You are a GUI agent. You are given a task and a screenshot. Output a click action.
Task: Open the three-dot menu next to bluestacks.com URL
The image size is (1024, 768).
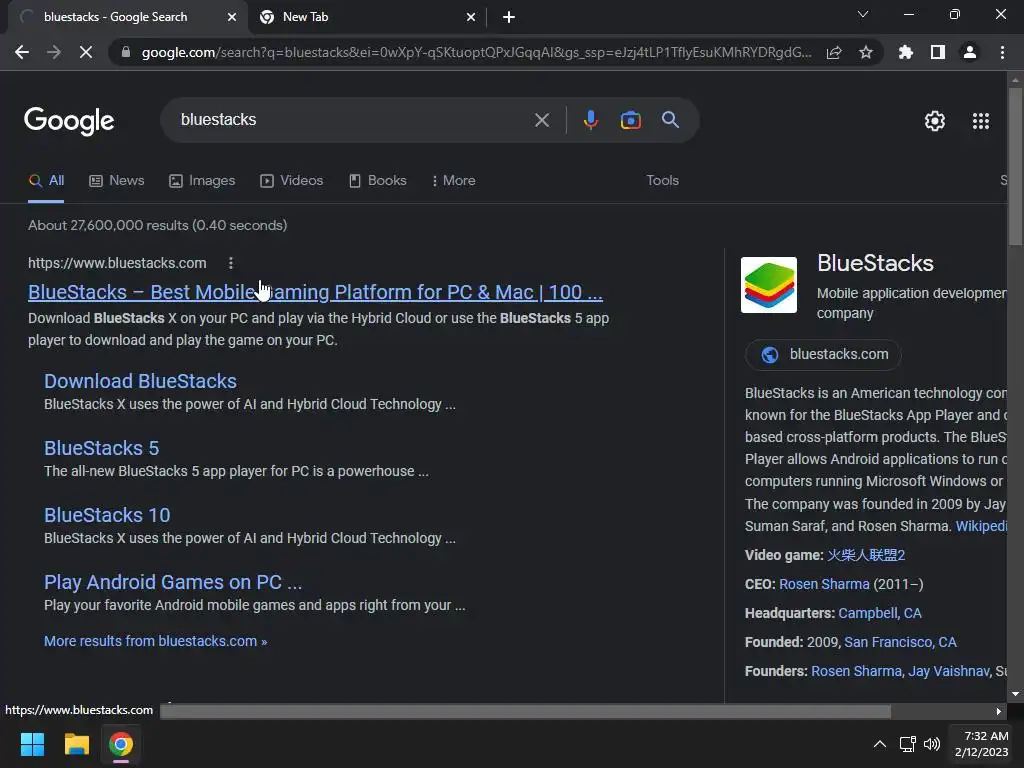[231, 263]
